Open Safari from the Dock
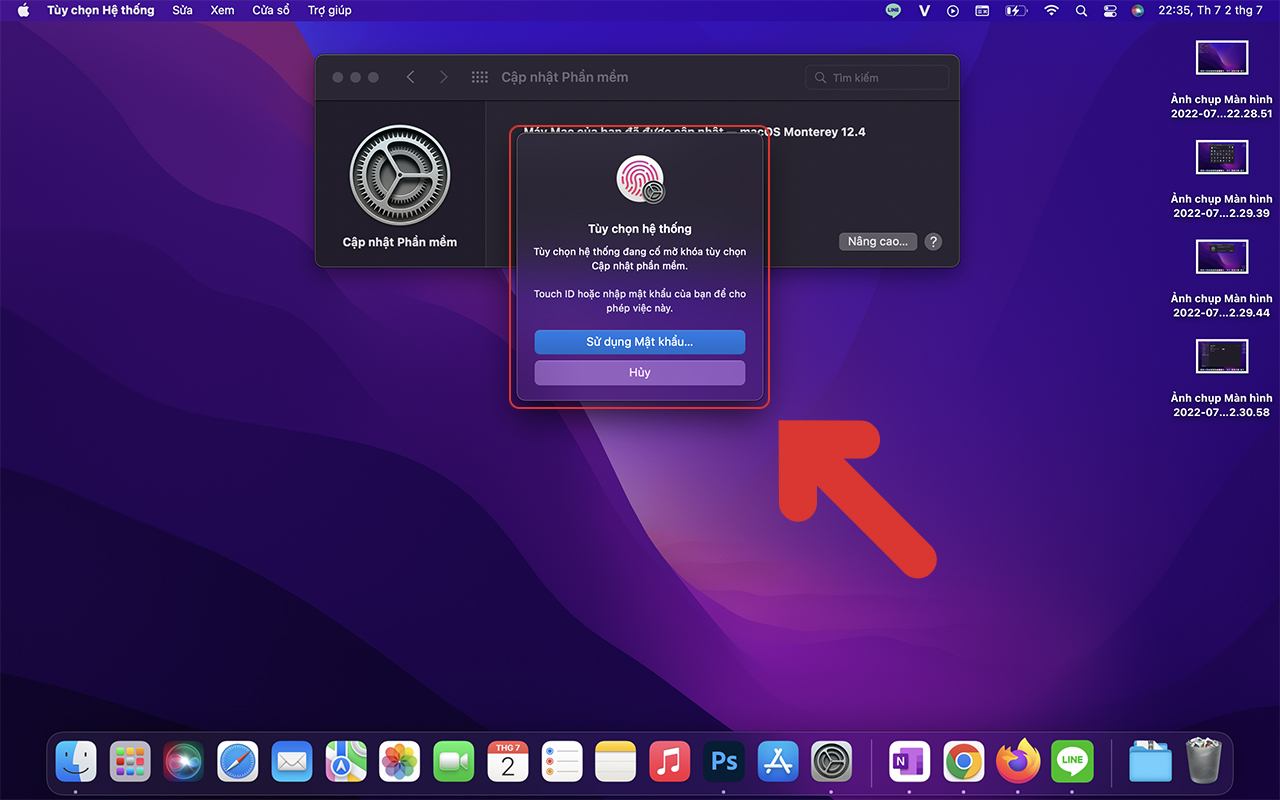1280x800 pixels. pyautogui.click(x=238, y=762)
